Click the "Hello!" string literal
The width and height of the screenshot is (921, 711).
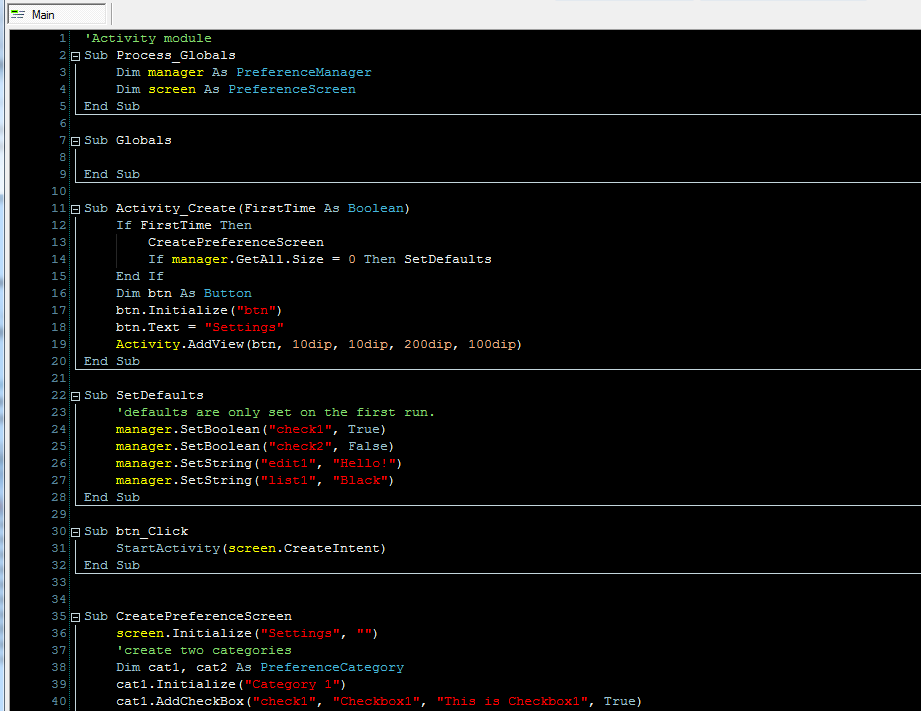pos(364,463)
